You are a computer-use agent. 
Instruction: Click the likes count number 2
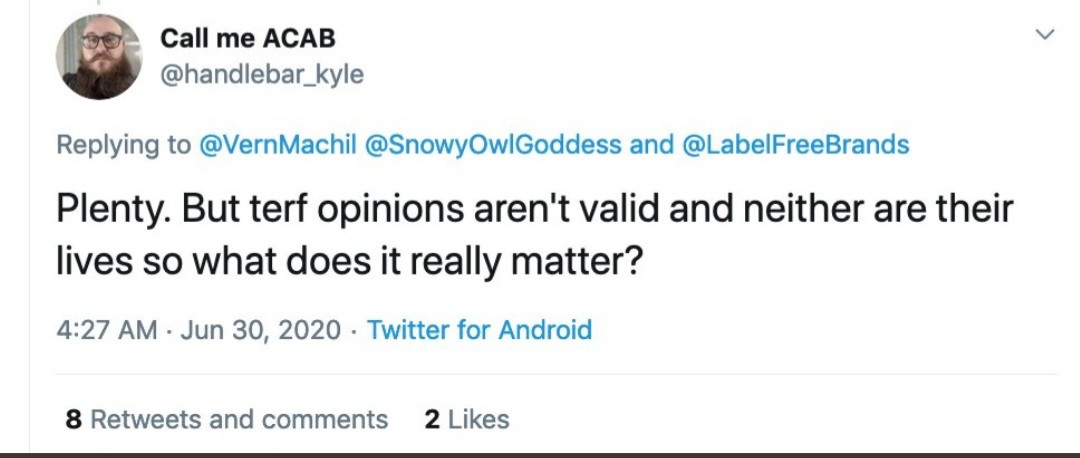432,419
